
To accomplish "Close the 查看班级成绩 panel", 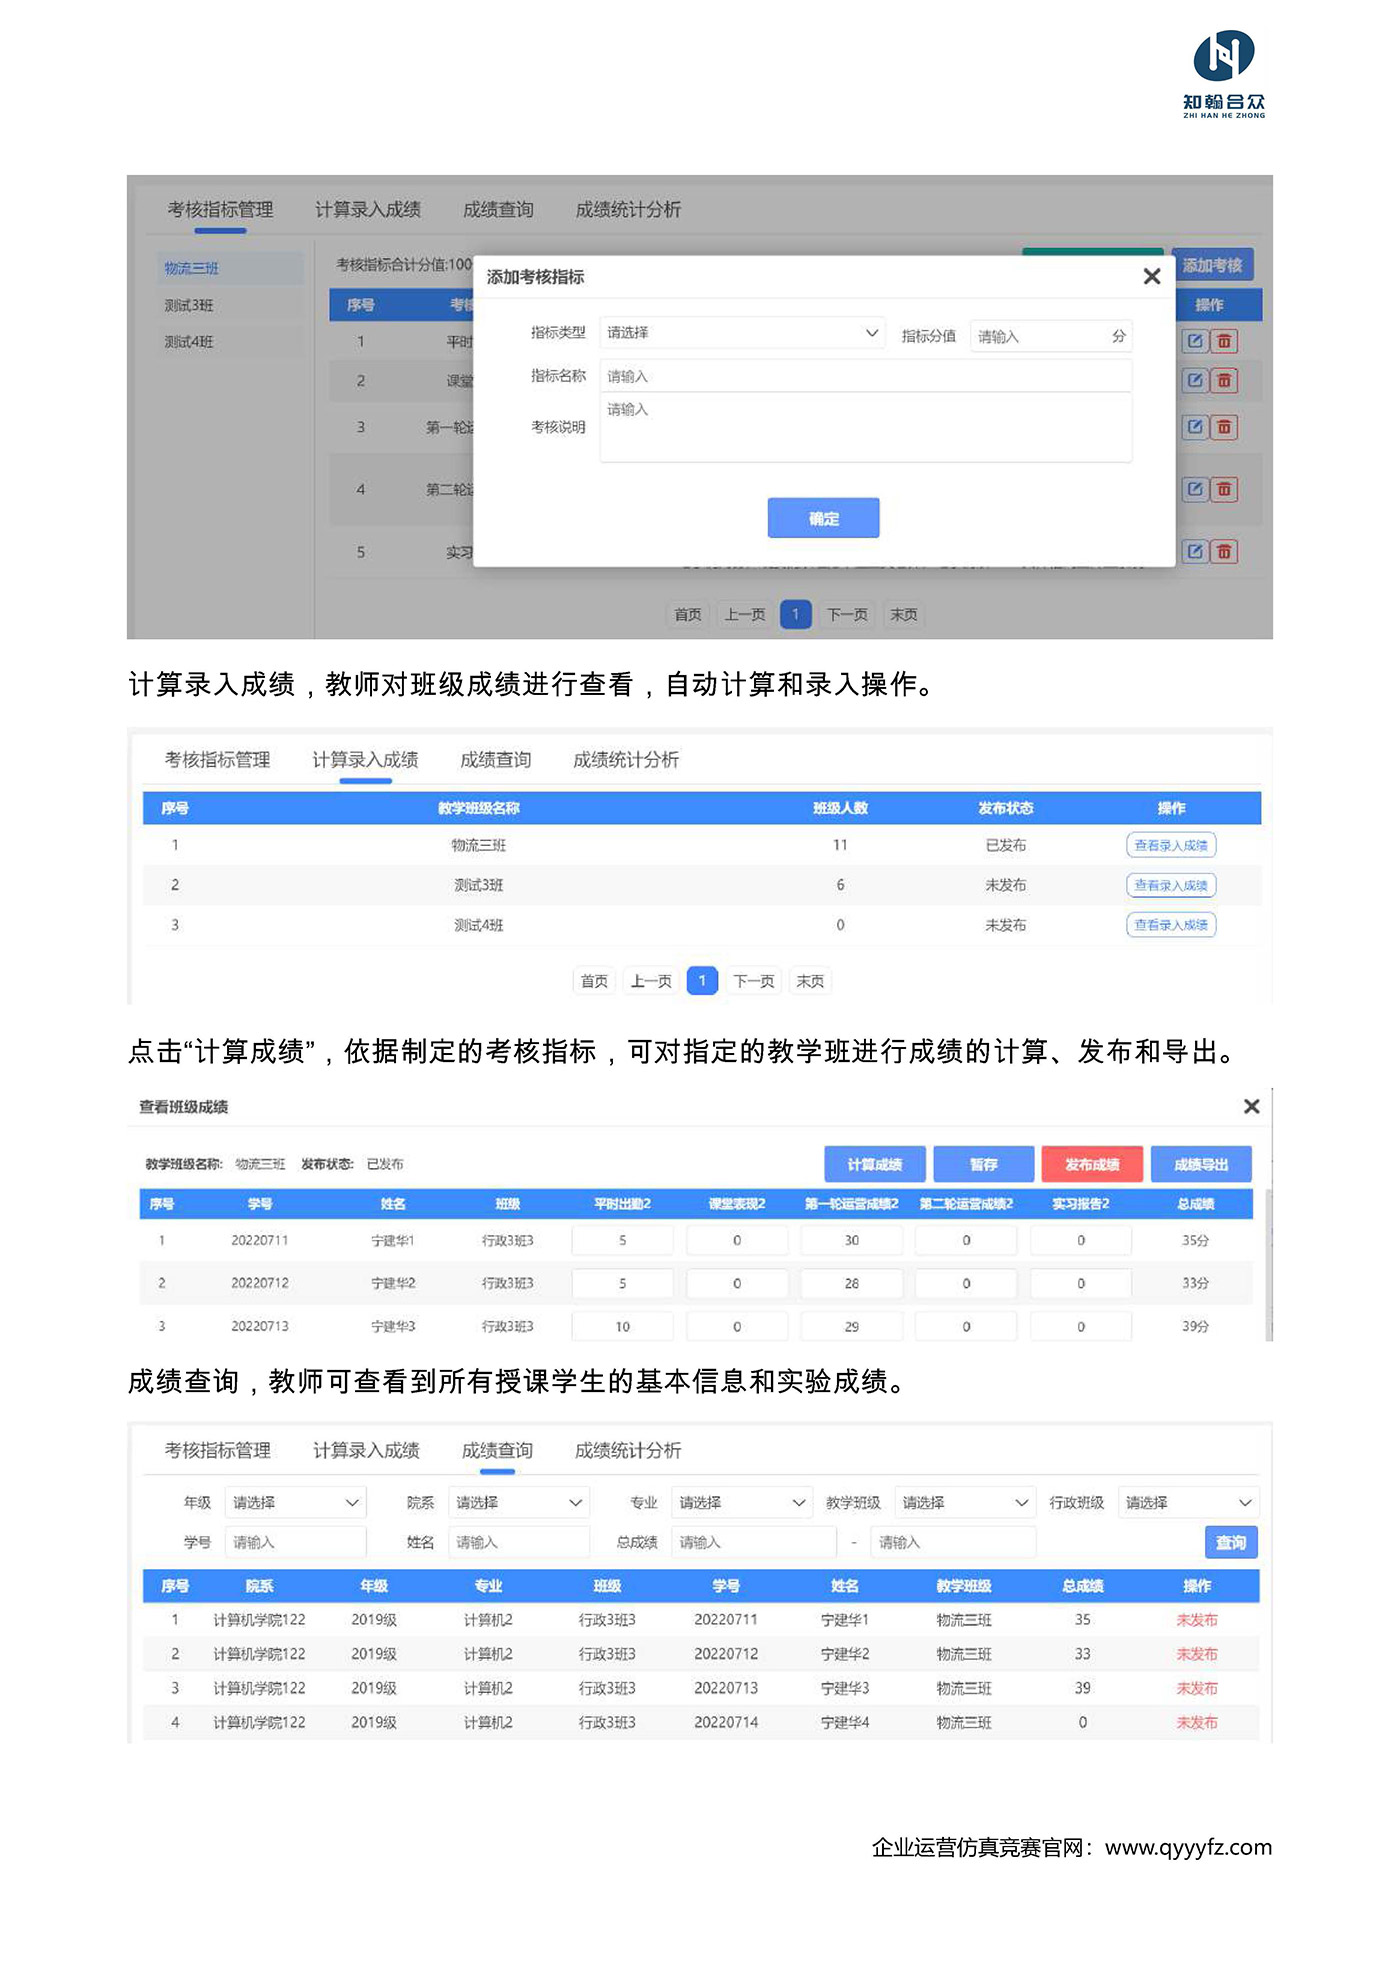I will pyautogui.click(x=1251, y=1106).
